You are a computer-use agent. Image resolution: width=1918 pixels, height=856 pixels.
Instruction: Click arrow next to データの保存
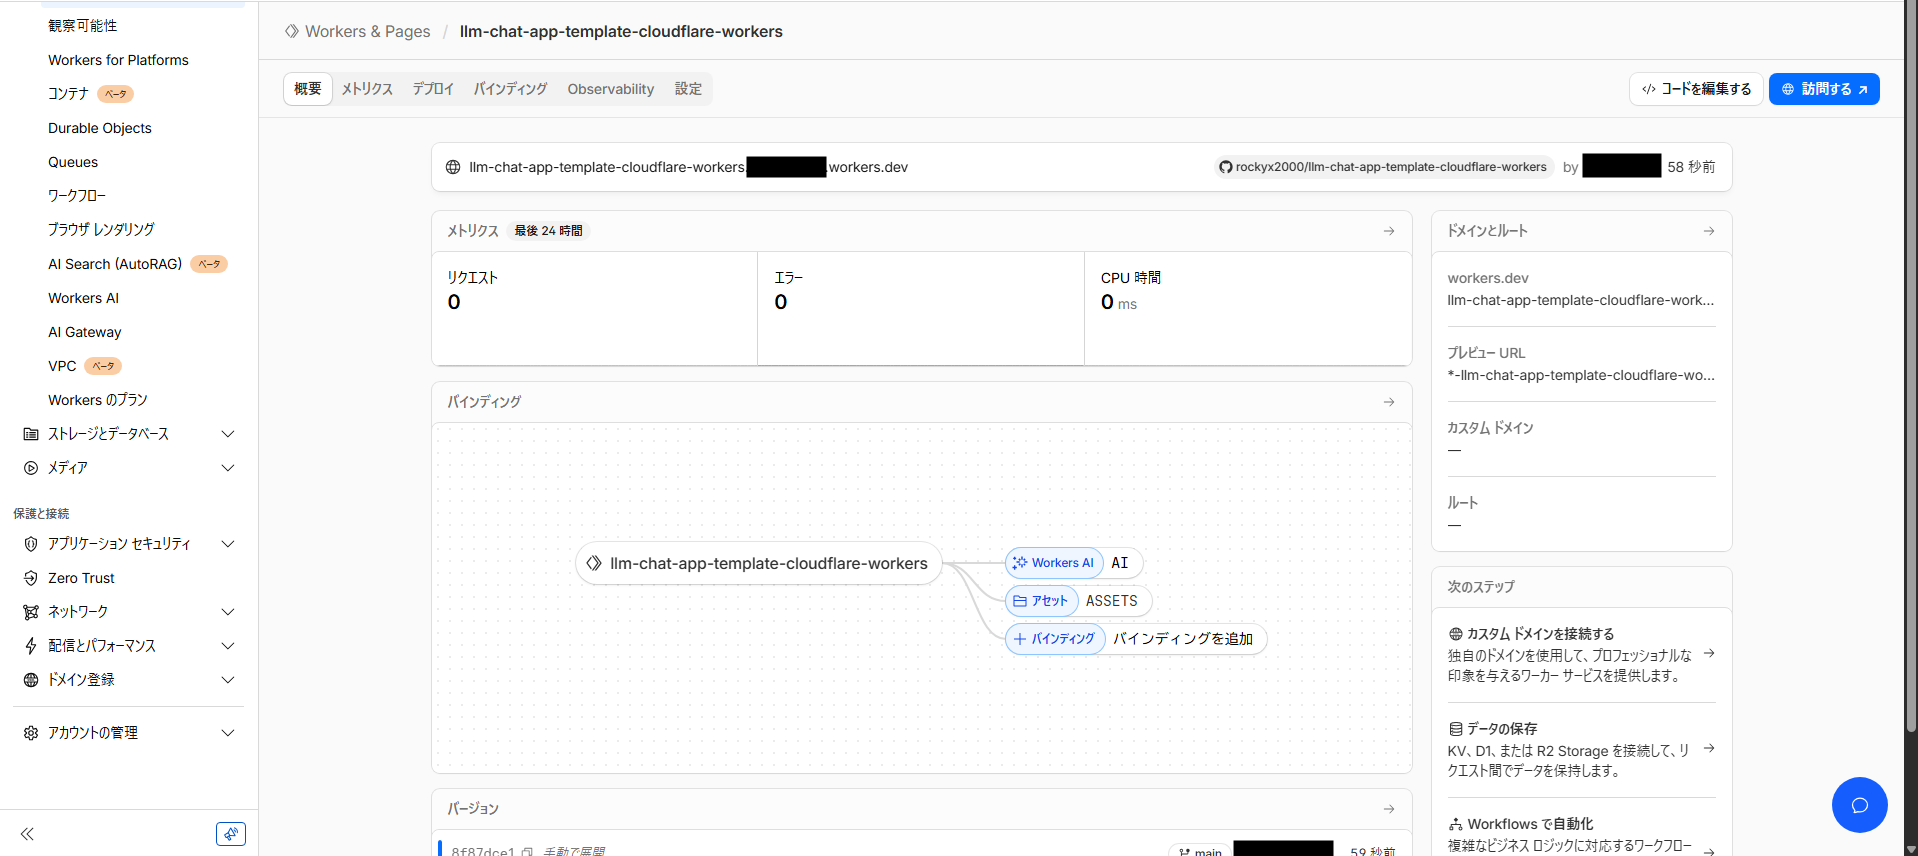coord(1709,748)
